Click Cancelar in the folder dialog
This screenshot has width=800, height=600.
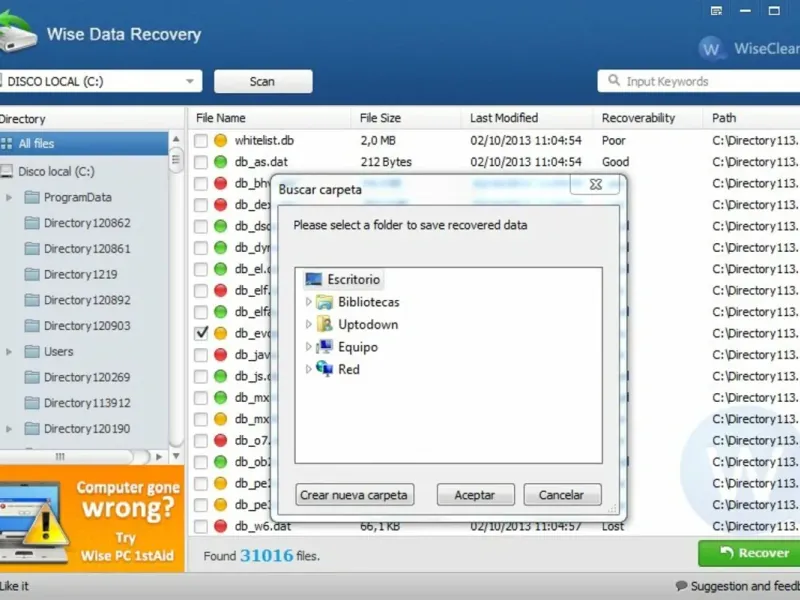point(562,495)
